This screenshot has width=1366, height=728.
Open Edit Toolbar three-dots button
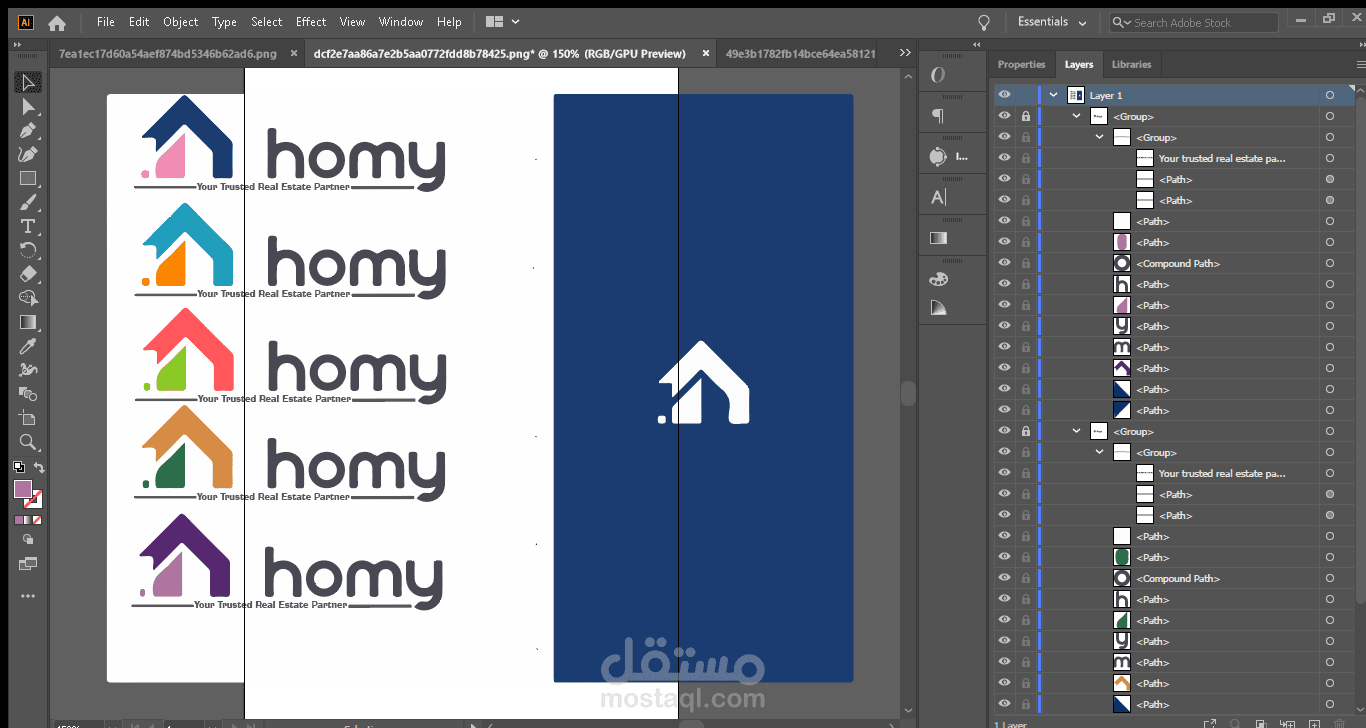[28, 596]
